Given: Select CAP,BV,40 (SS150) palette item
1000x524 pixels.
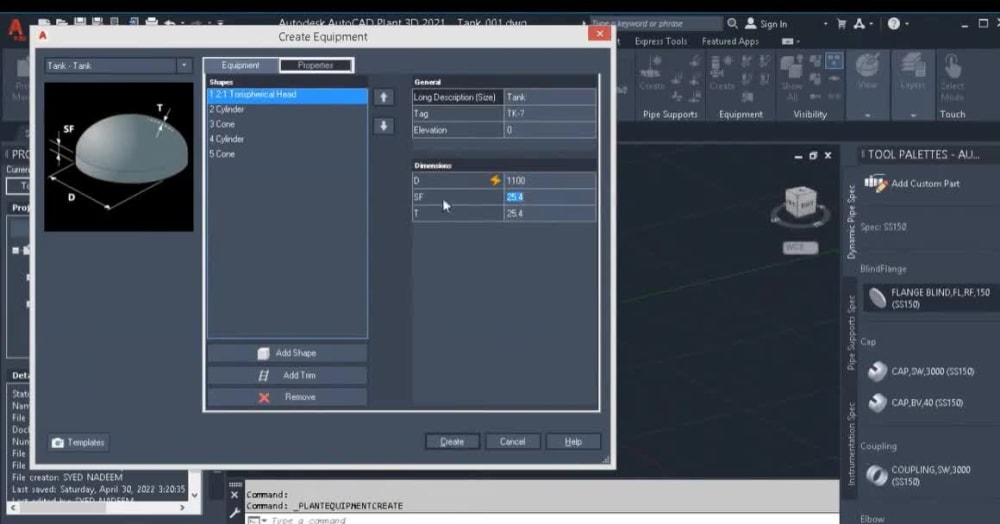Looking at the screenshot, I should 915,403.
